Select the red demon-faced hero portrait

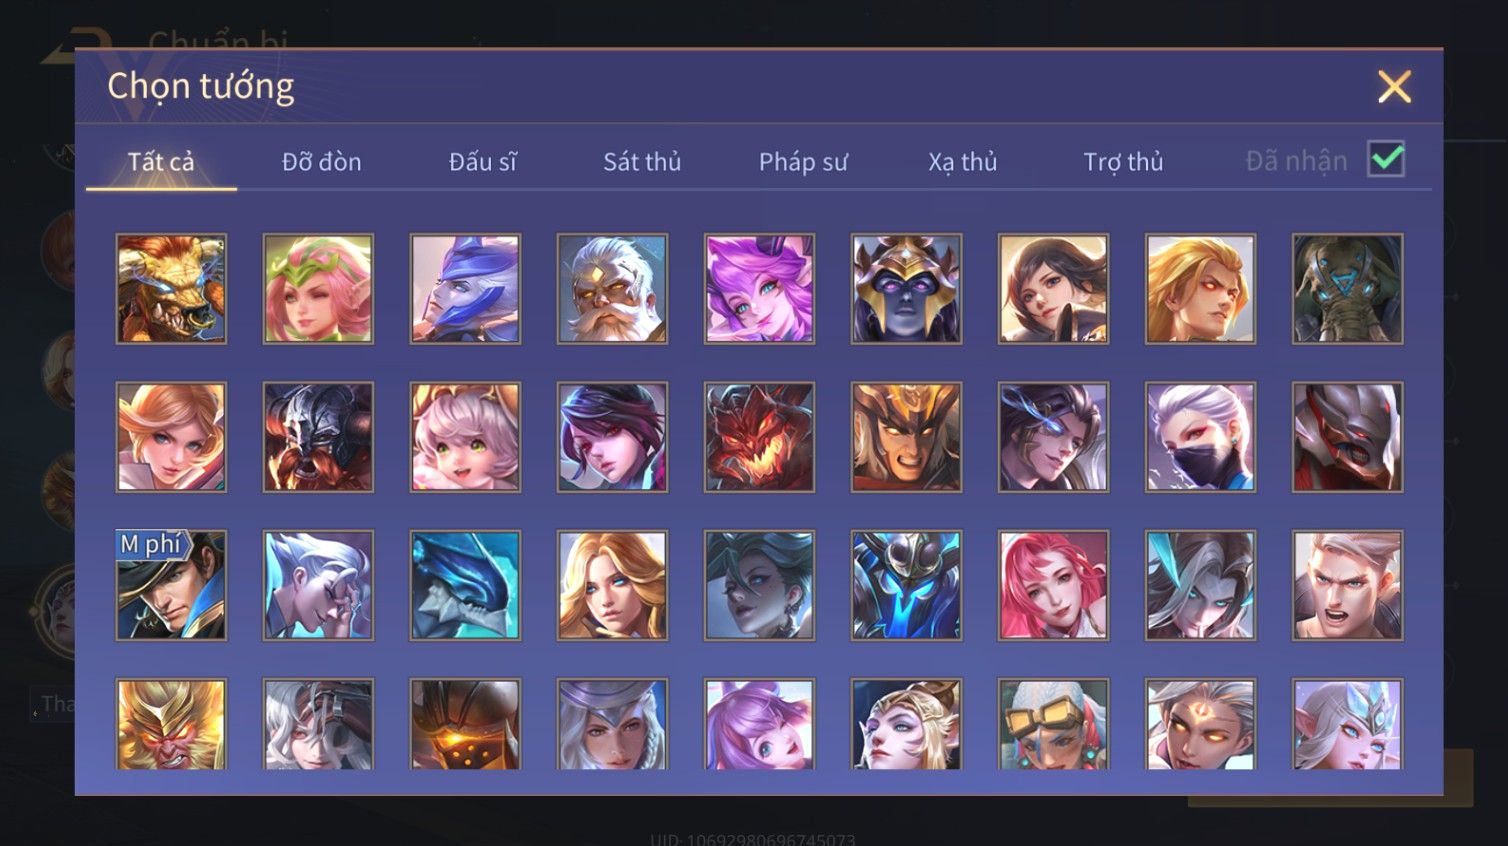coord(759,437)
